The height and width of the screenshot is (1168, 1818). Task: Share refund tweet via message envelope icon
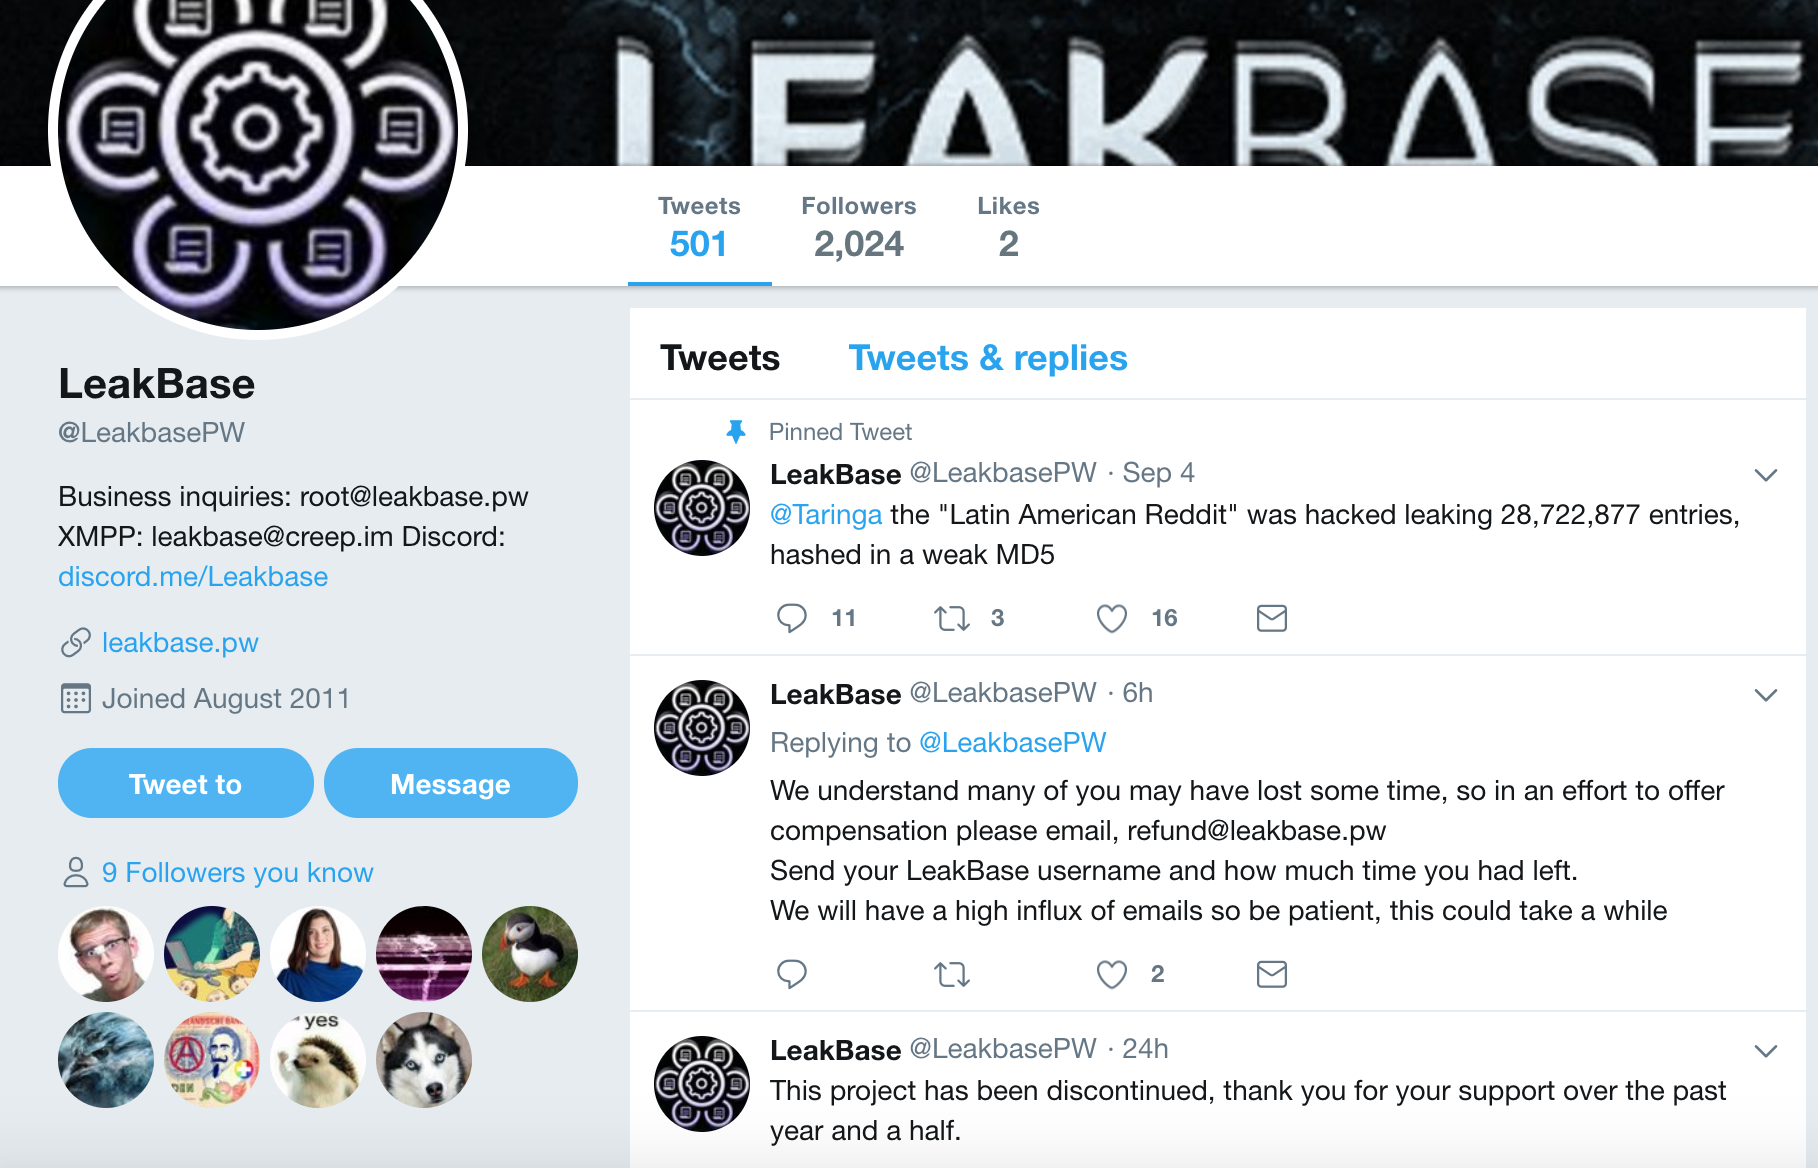point(1271,974)
